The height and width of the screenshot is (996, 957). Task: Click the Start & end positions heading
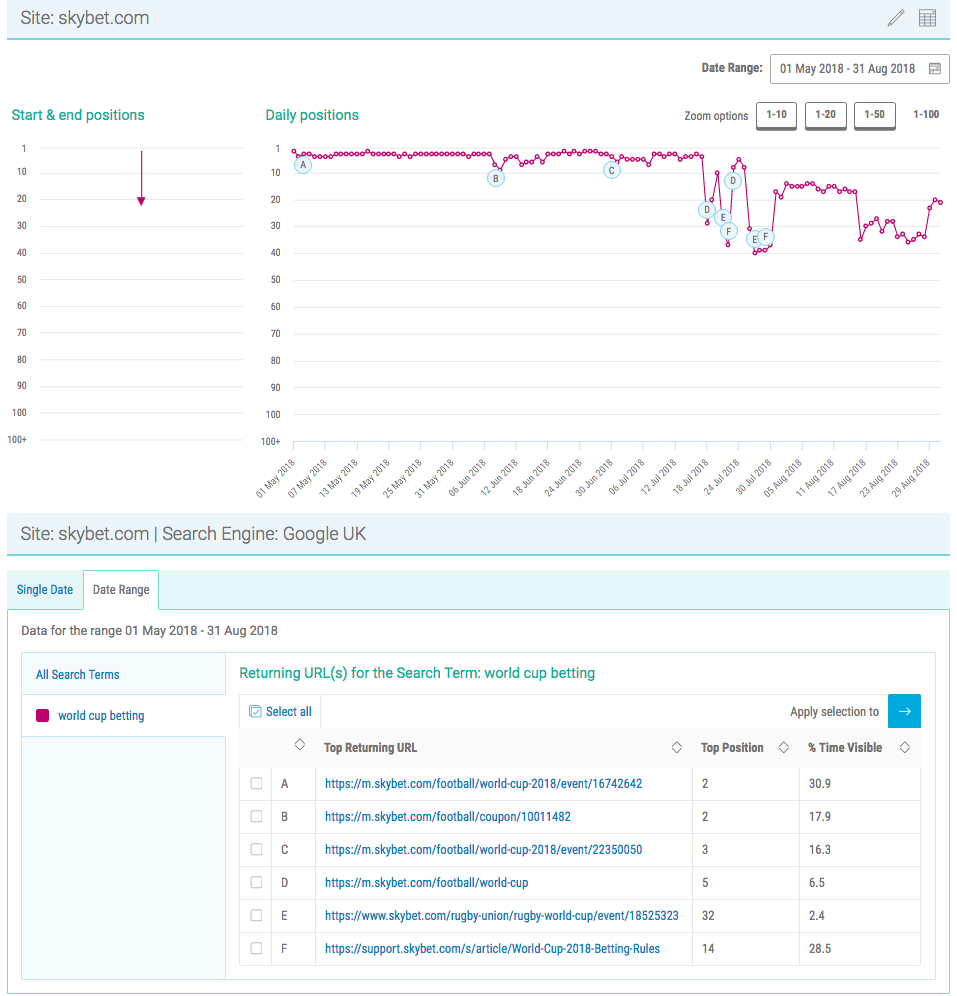[78, 115]
